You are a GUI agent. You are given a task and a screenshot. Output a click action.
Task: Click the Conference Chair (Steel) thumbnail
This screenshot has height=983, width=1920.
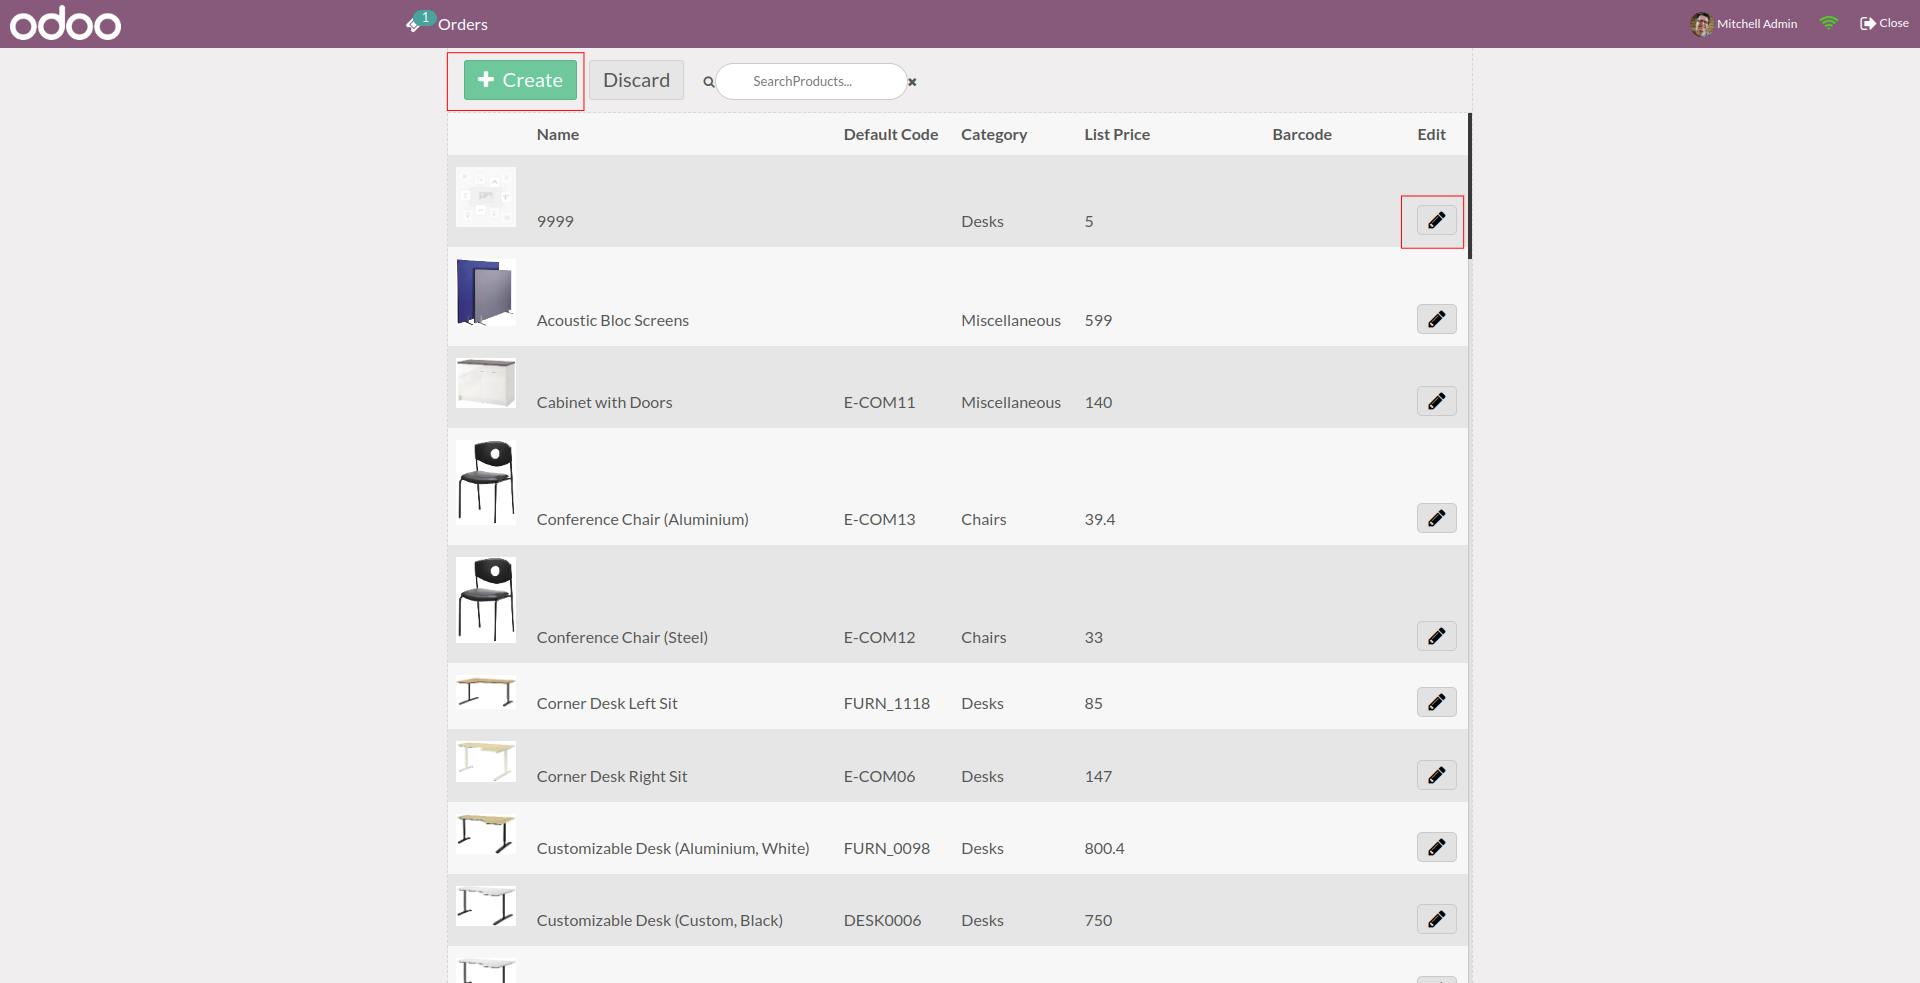pos(486,600)
